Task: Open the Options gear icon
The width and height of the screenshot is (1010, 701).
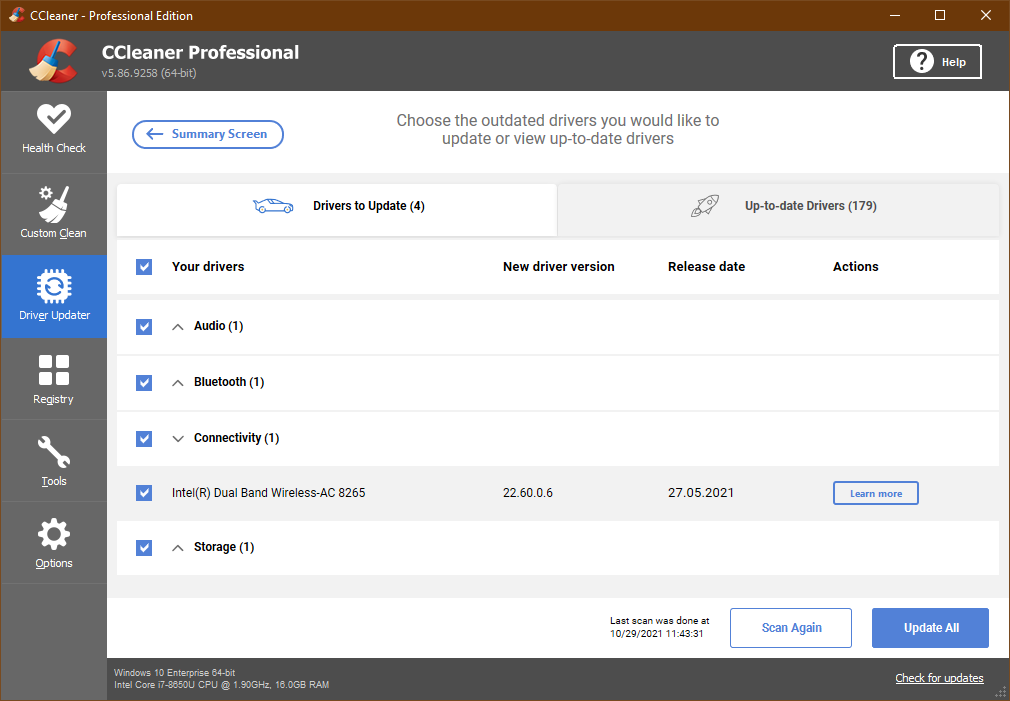Action: click(54, 534)
